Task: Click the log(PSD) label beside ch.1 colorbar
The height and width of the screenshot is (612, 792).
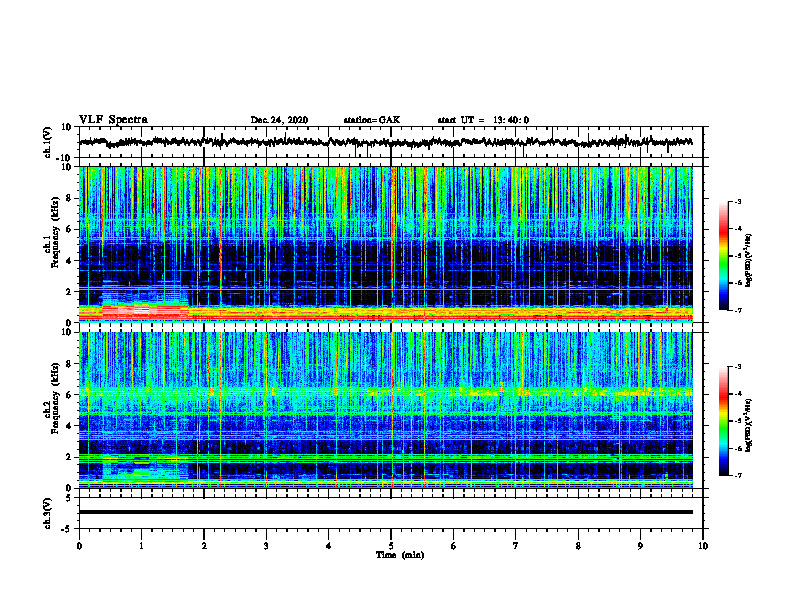Action: 749,261
